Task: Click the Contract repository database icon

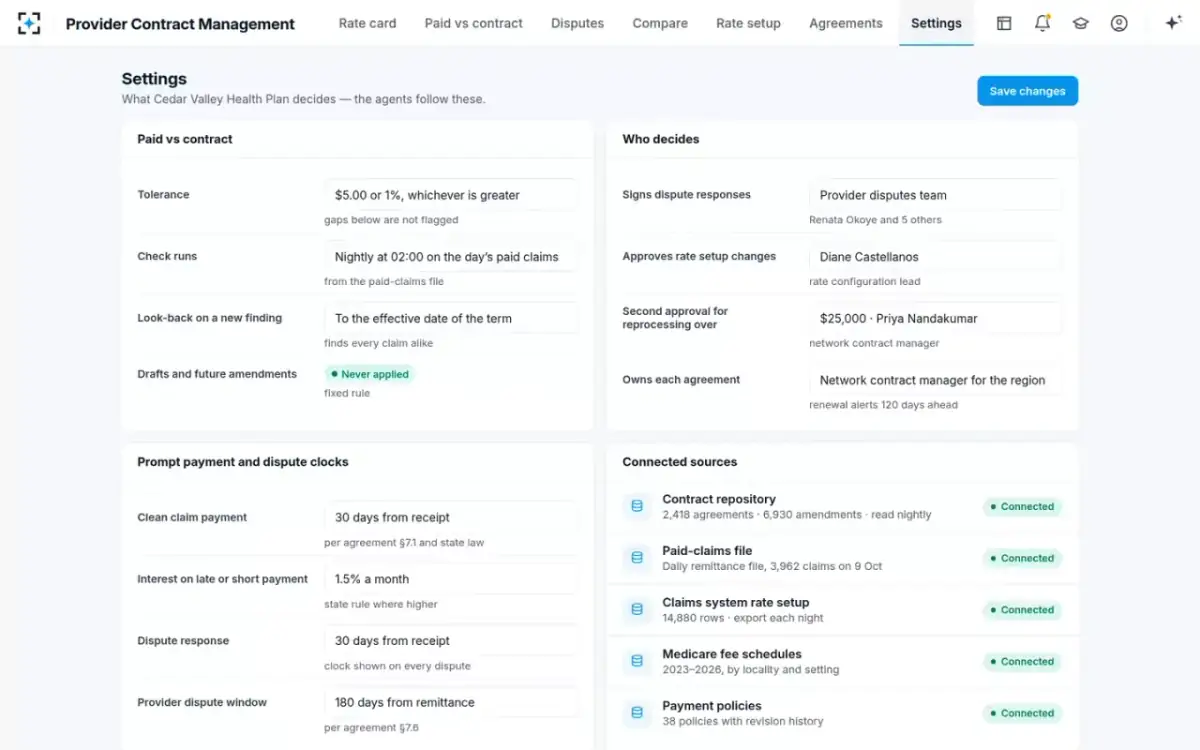Action: click(636, 507)
